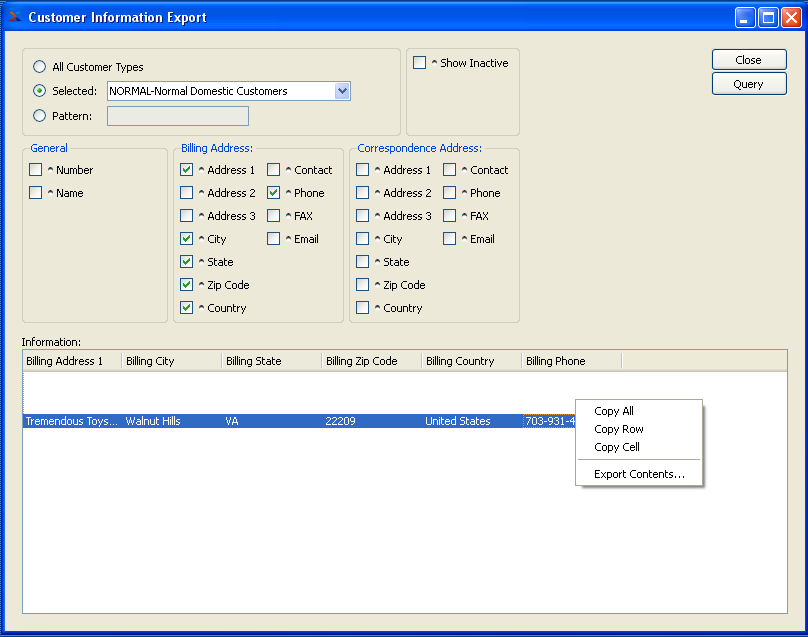Screen dimensions: 808x637
Task: Enable Correspondence Address Country checkbox
Action: pyautogui.click(x=363, y=308)
